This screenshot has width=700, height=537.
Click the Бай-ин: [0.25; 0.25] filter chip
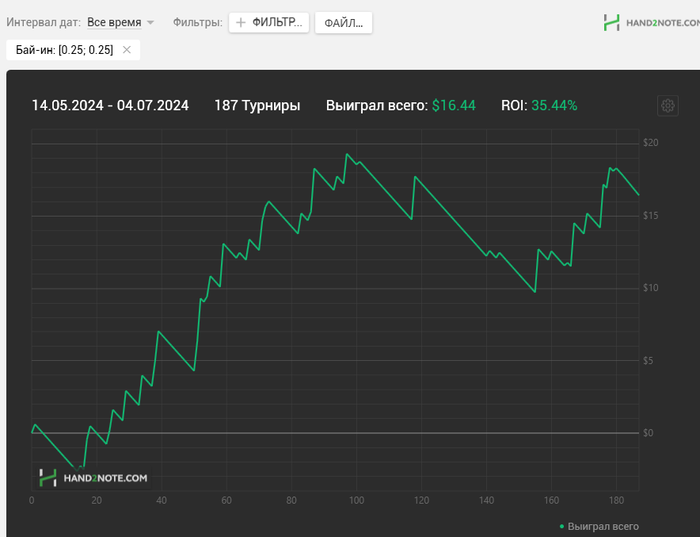[x=73, y=50]
